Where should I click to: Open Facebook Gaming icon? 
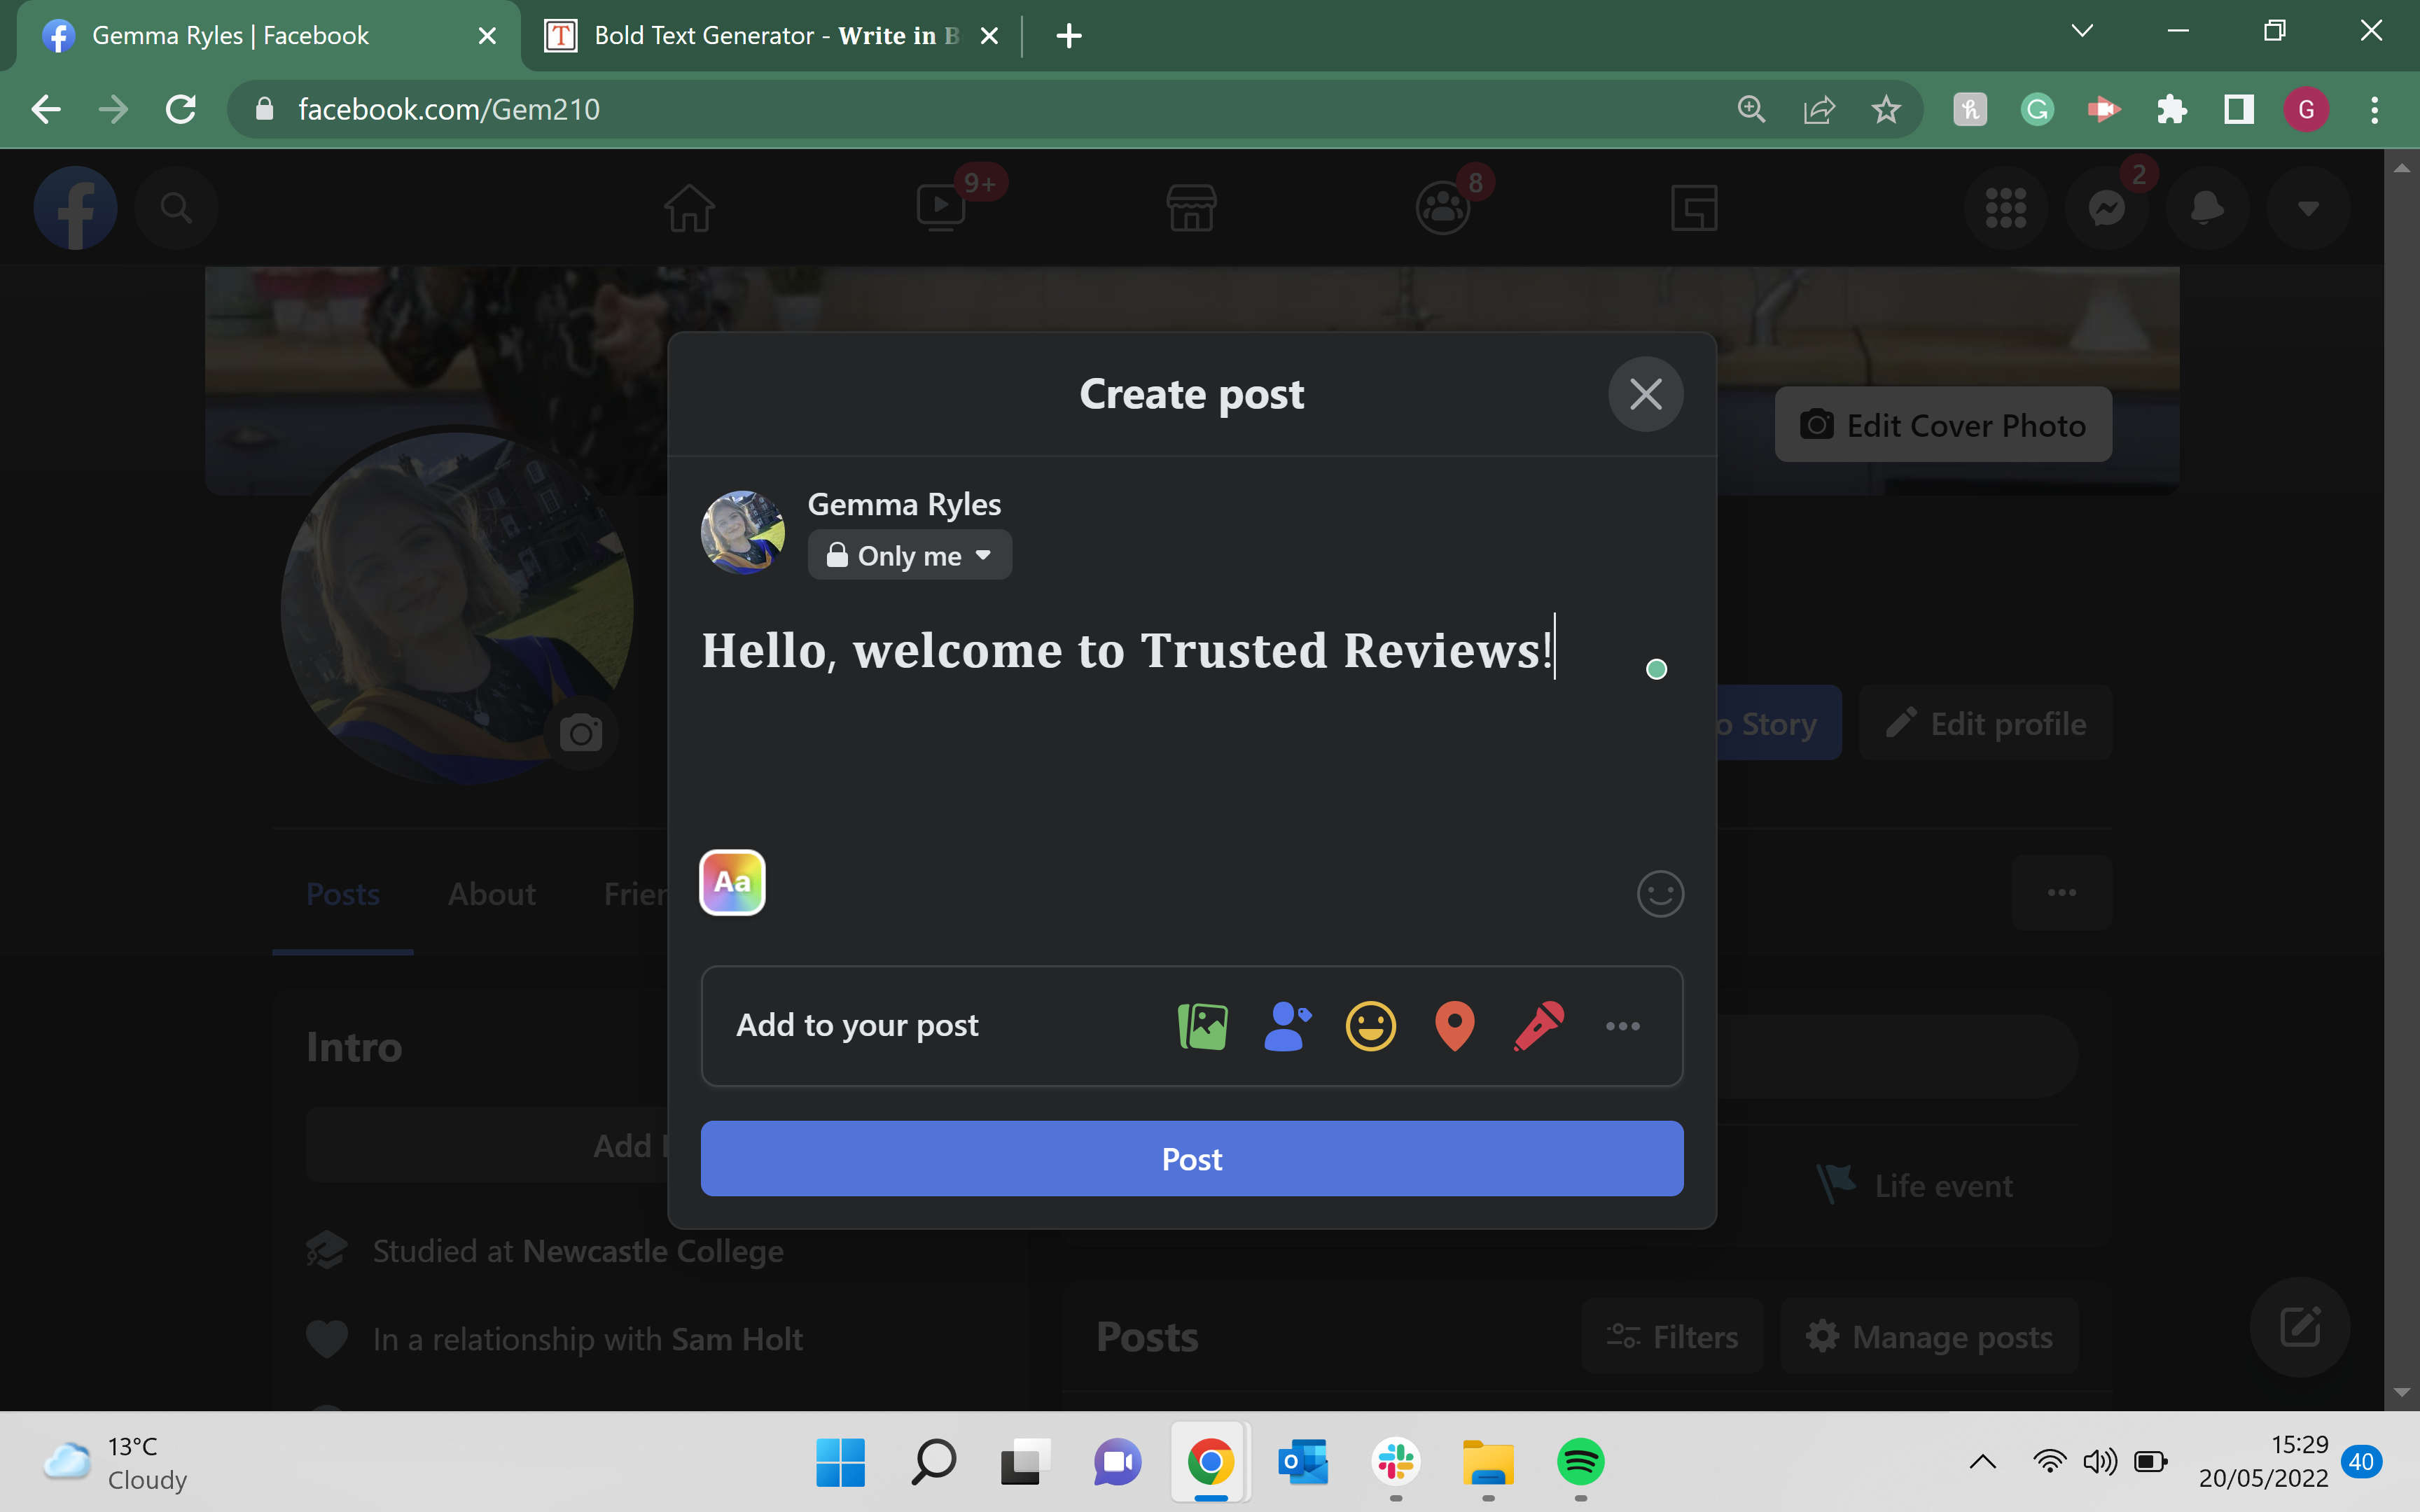[x=1694, y=208]
